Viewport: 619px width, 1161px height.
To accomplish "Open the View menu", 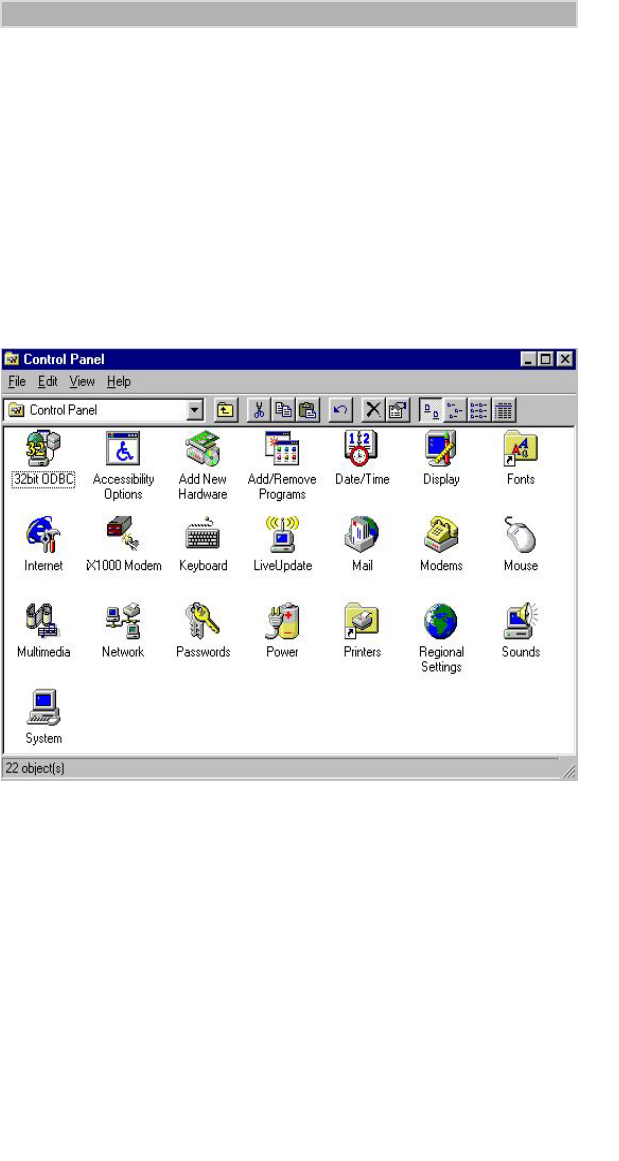I will click(x=82, y=381).
